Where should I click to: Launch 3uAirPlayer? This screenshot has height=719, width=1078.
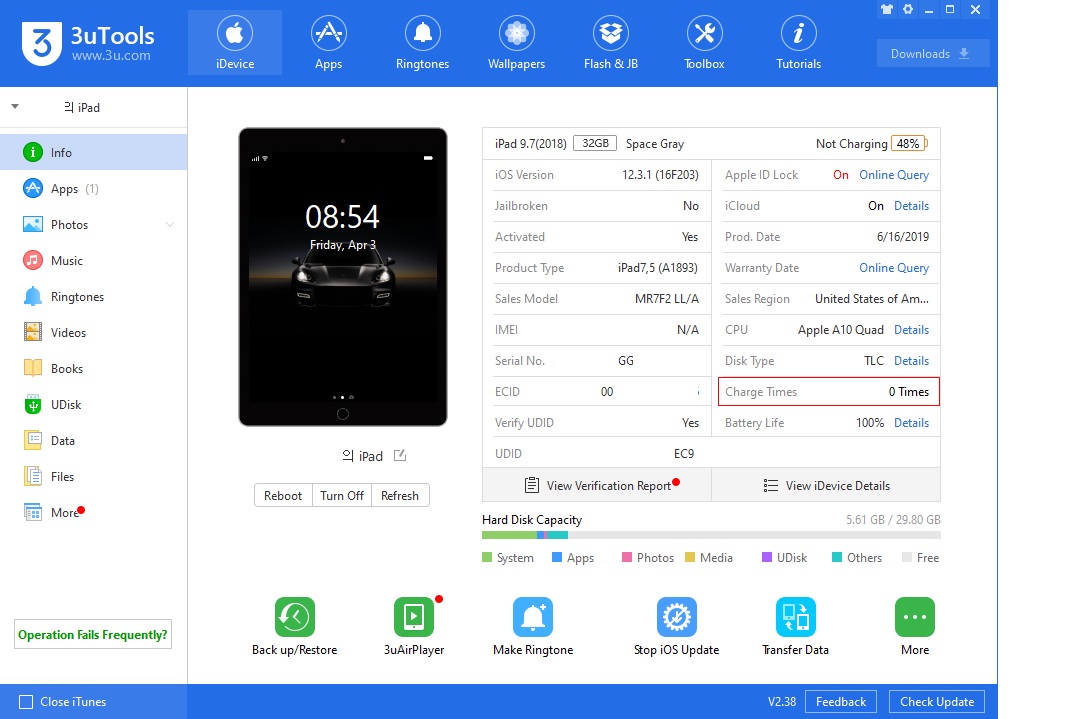414,626
